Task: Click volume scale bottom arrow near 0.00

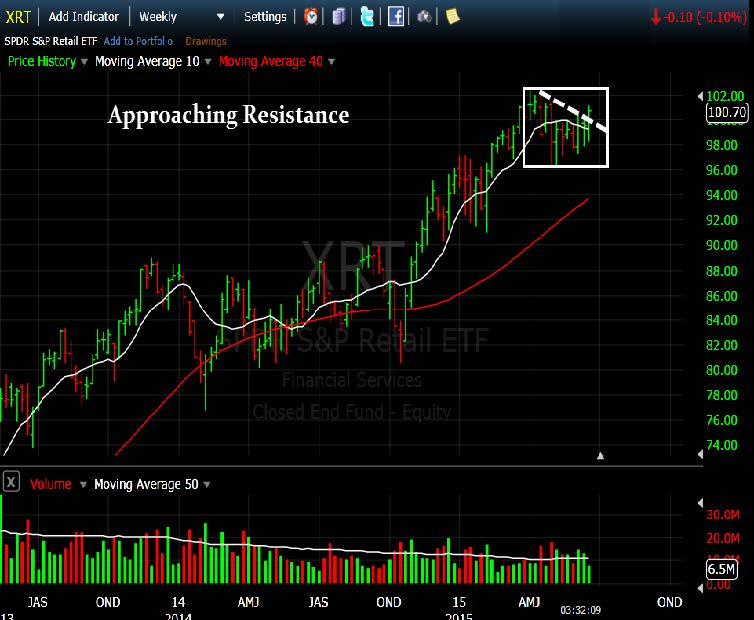Action: pos(700,587)
